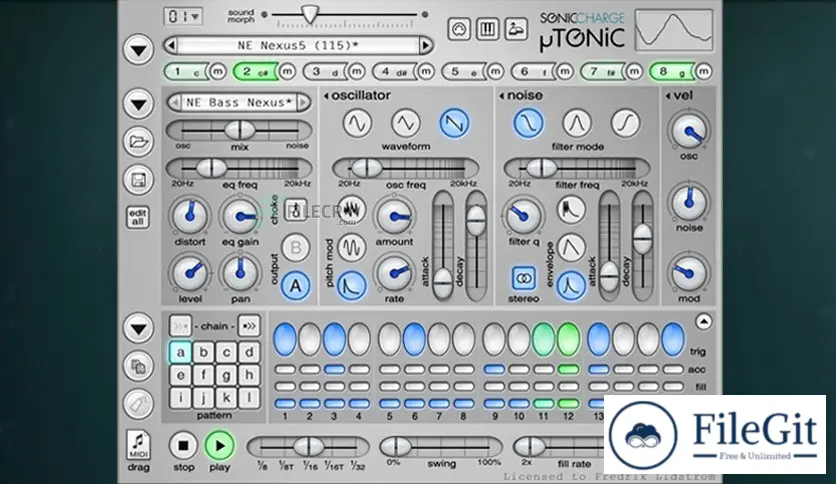This screenshot has width=836, height=484.
Task: Select drum channel 7 f#
Action: (x=603, y=71)
